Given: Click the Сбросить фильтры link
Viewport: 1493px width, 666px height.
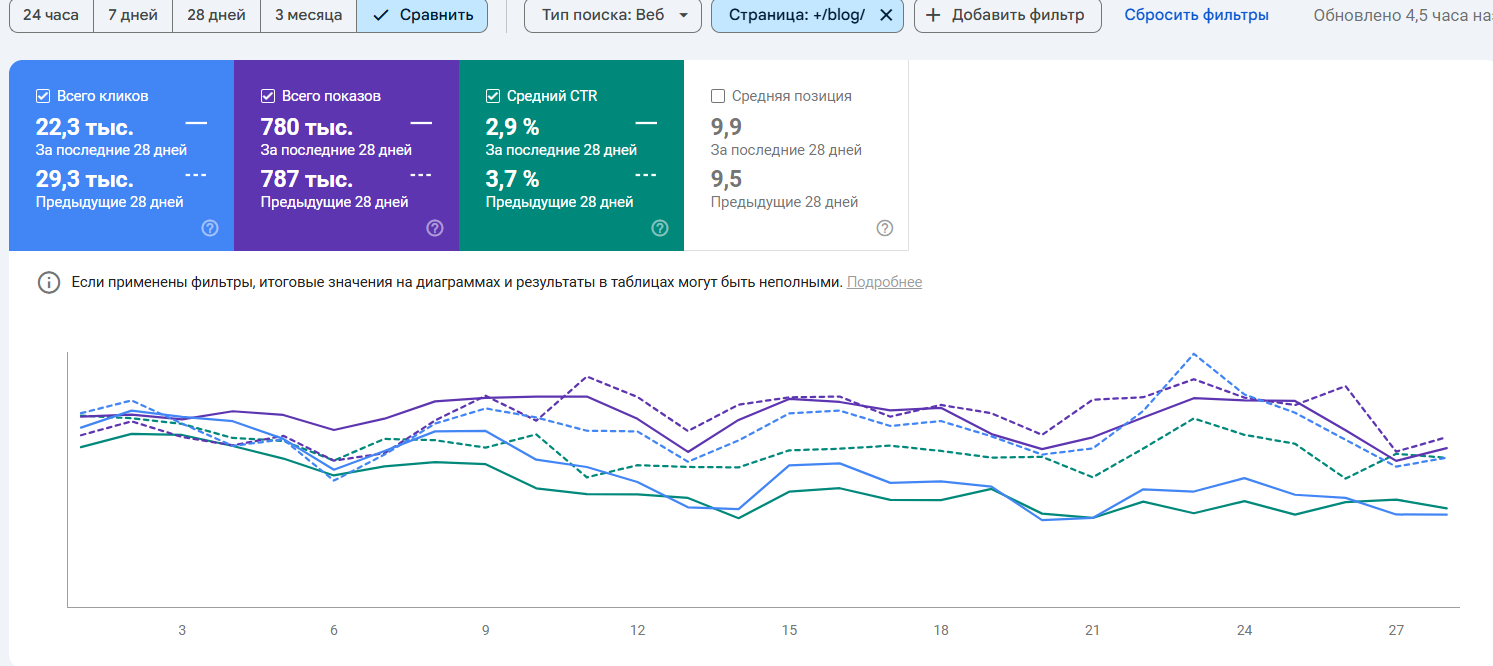Looking at the screenshot, I should point(1196,15).
